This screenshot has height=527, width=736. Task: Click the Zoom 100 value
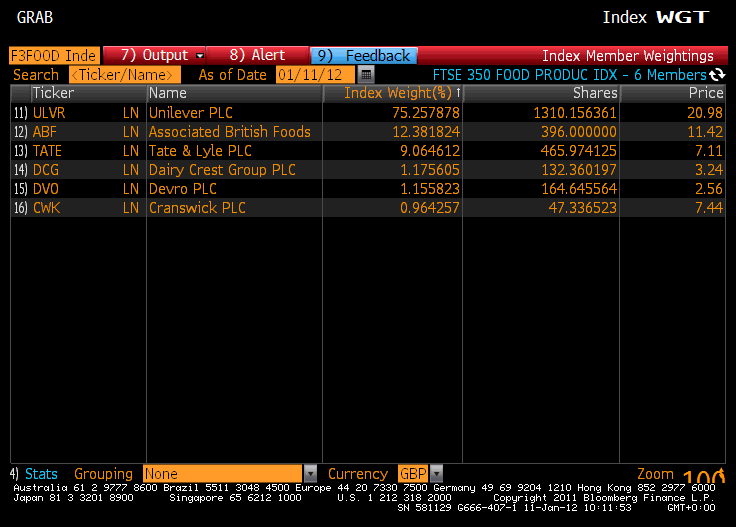(704, 476)
